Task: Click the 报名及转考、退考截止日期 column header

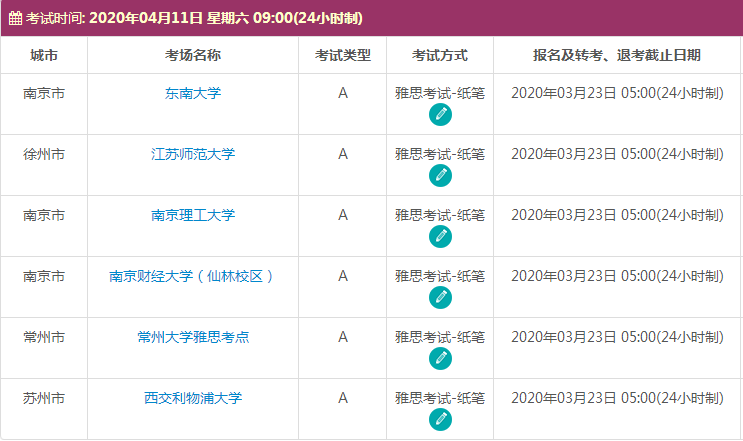Action: pos(616,55)
